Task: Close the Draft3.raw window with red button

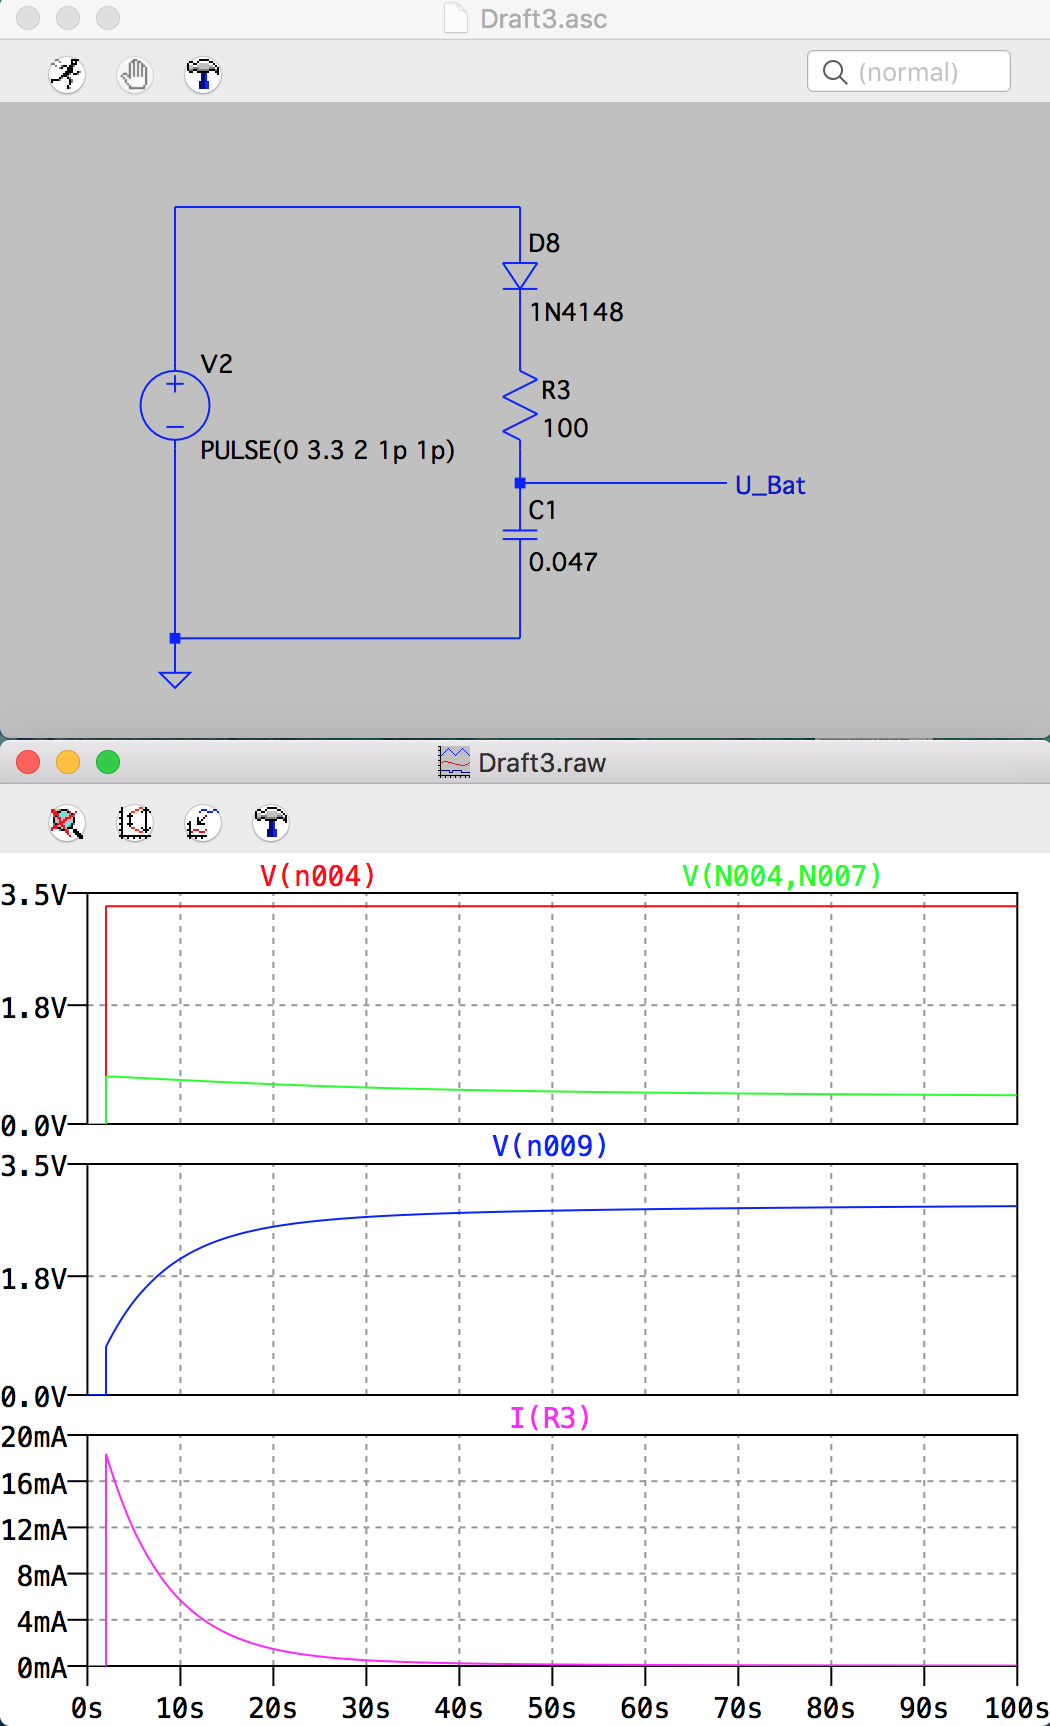Action: tap(28, 762)
